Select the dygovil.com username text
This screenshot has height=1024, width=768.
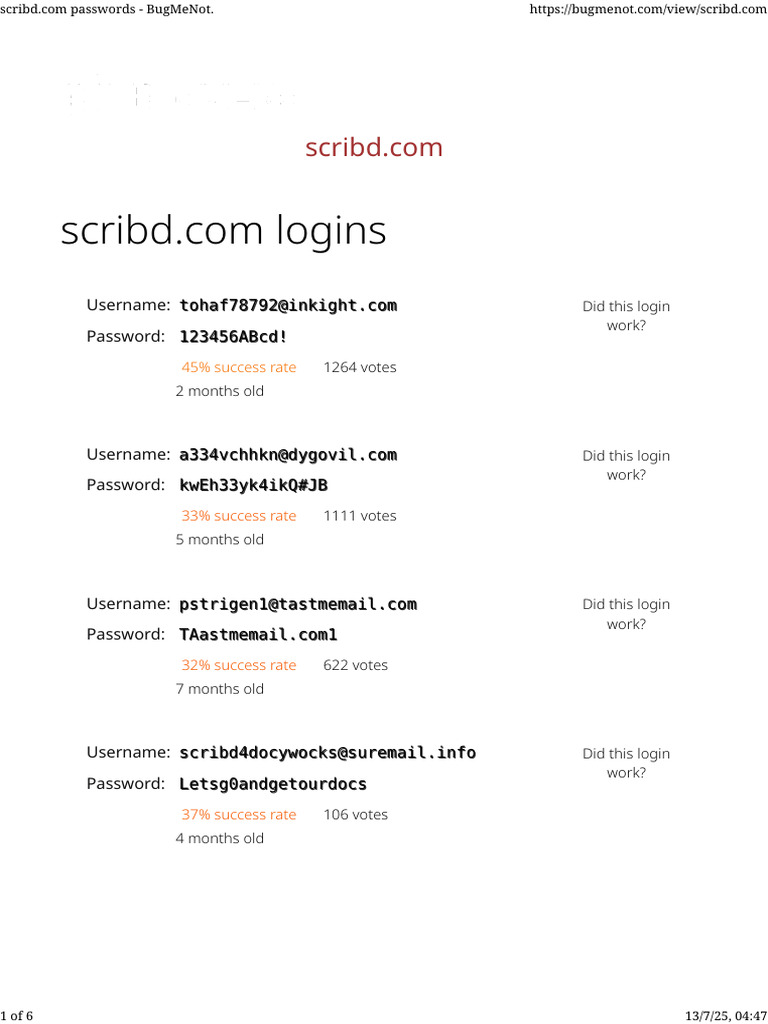tap(288, 454)
